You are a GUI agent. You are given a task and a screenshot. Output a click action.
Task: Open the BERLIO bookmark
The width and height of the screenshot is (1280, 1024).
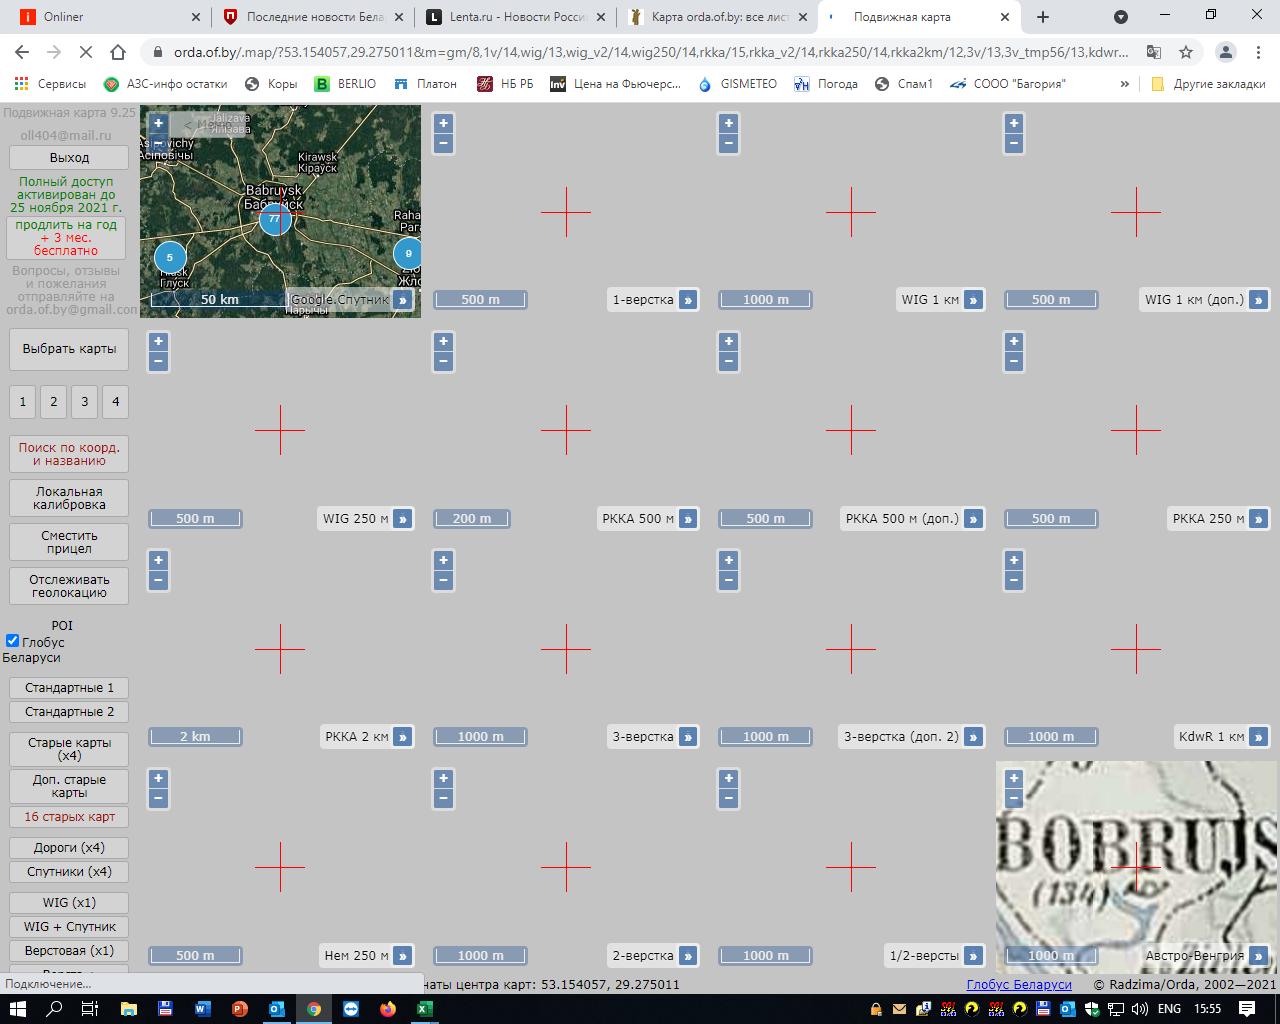[346, 84]
